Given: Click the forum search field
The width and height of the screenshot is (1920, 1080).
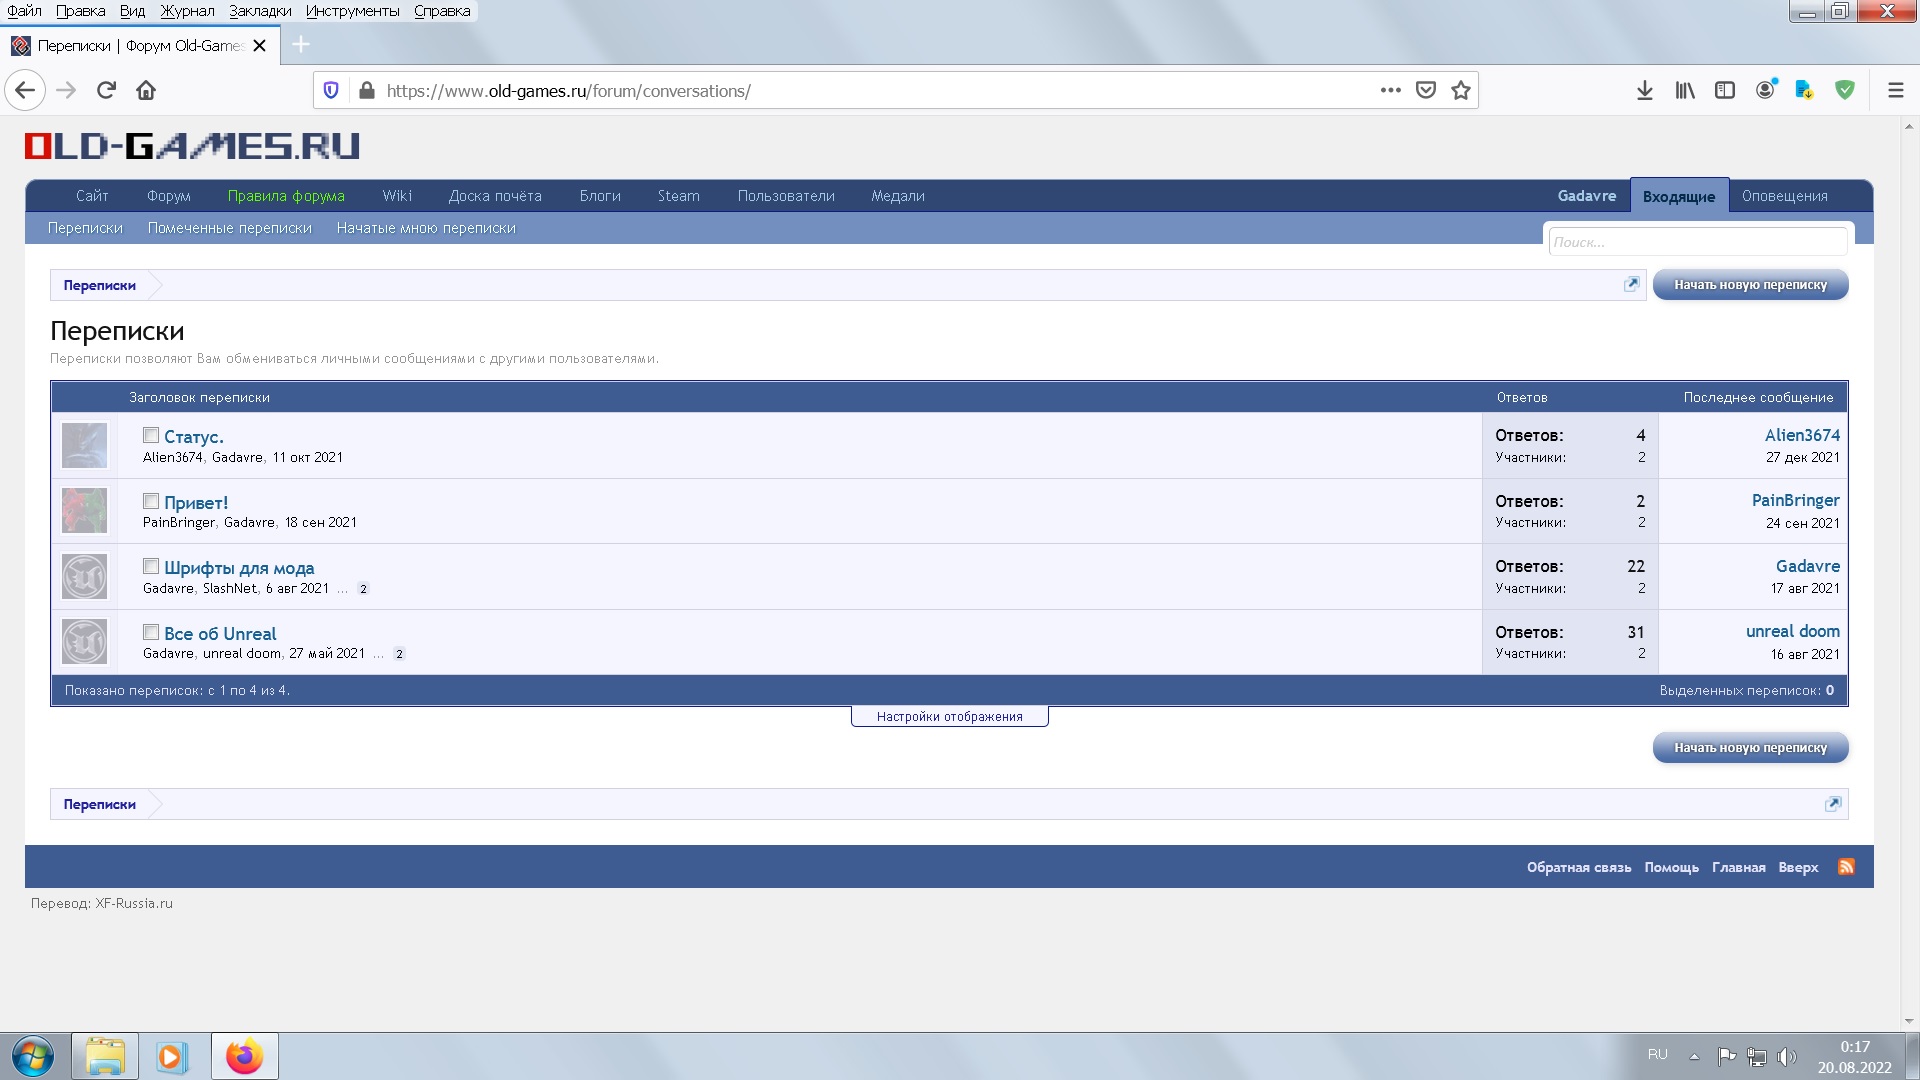Looking at the screenshot, I should point(1697,242).
